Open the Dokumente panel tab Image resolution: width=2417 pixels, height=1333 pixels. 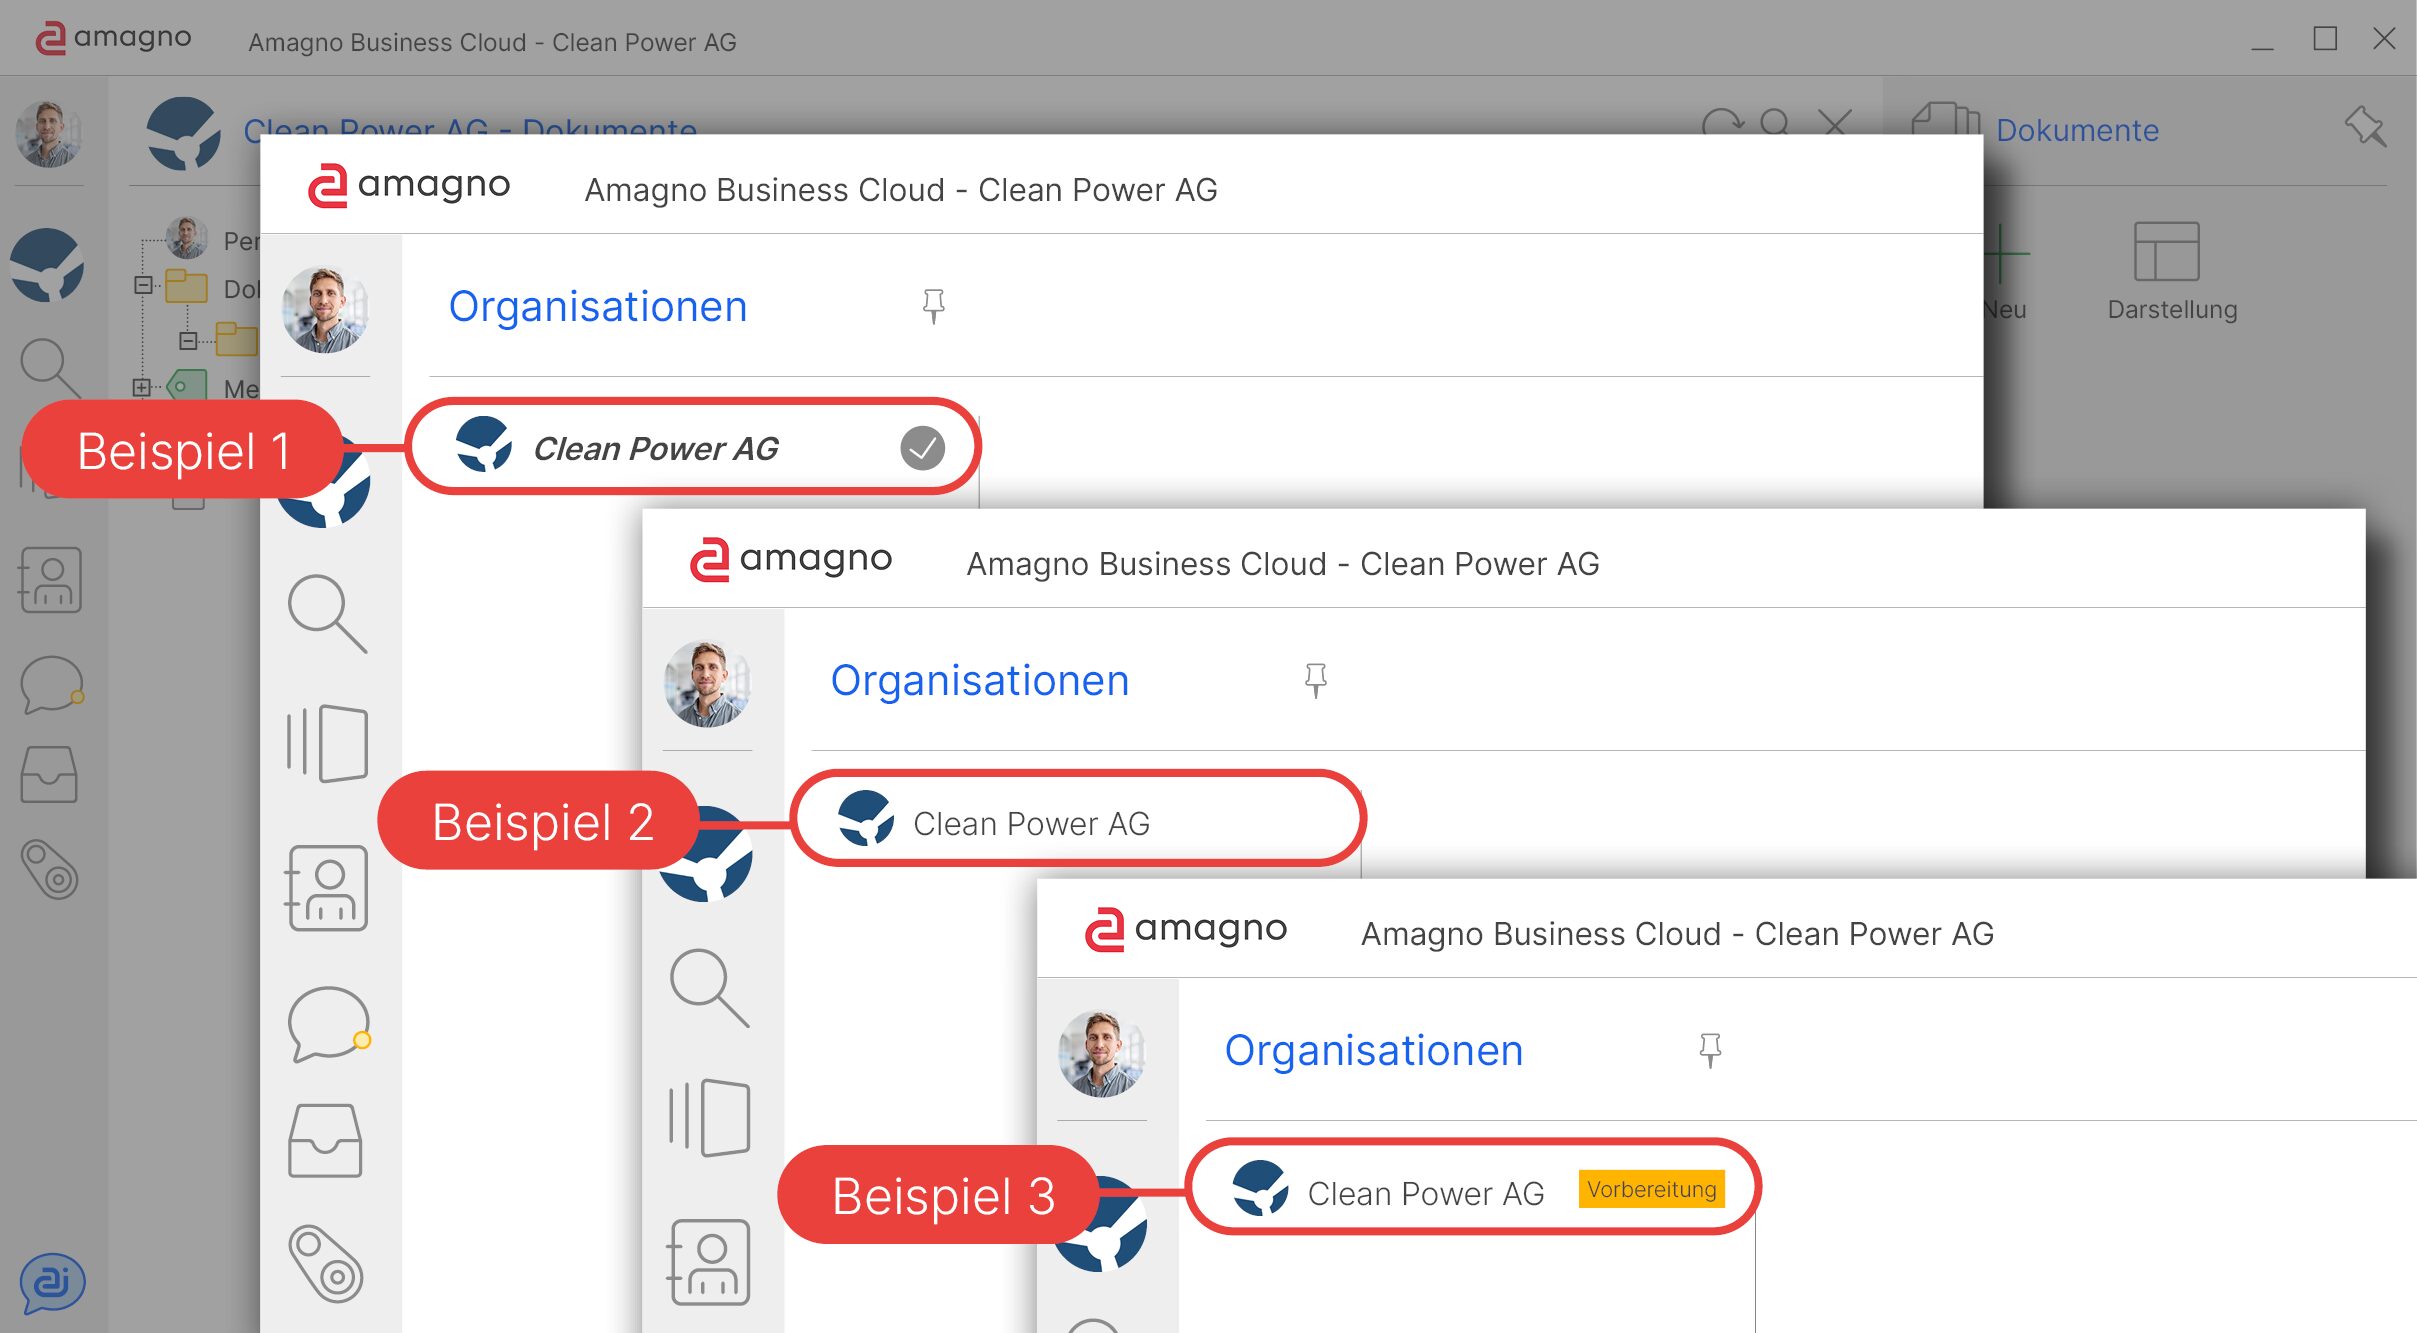[2076, 131]
